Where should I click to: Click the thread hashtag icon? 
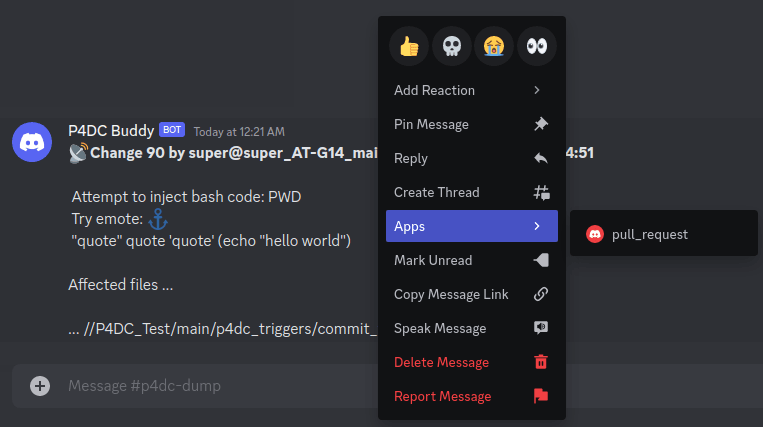pos(541,193)
